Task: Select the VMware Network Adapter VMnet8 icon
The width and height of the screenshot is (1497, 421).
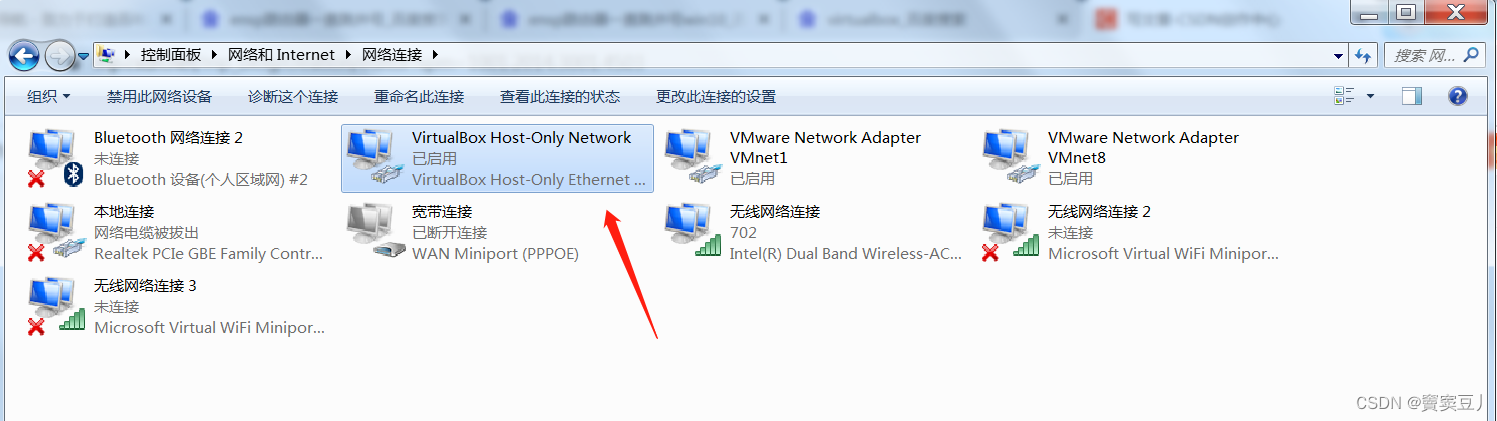Action: pyautogui.click(x=1011, y=158)
